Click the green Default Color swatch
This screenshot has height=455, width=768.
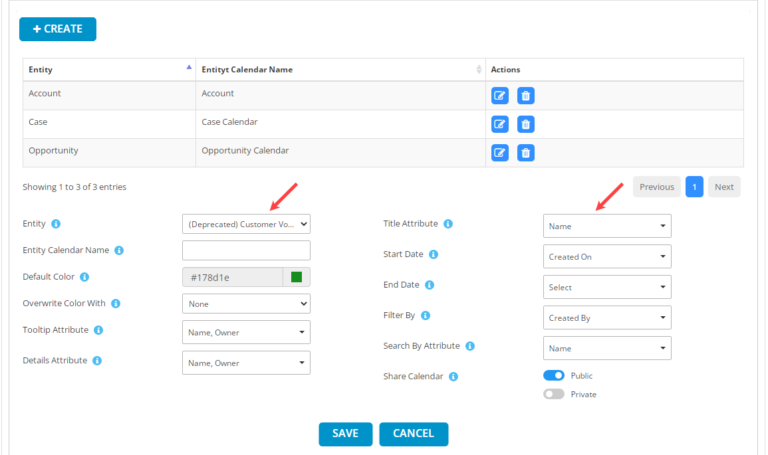coord(296,277)
